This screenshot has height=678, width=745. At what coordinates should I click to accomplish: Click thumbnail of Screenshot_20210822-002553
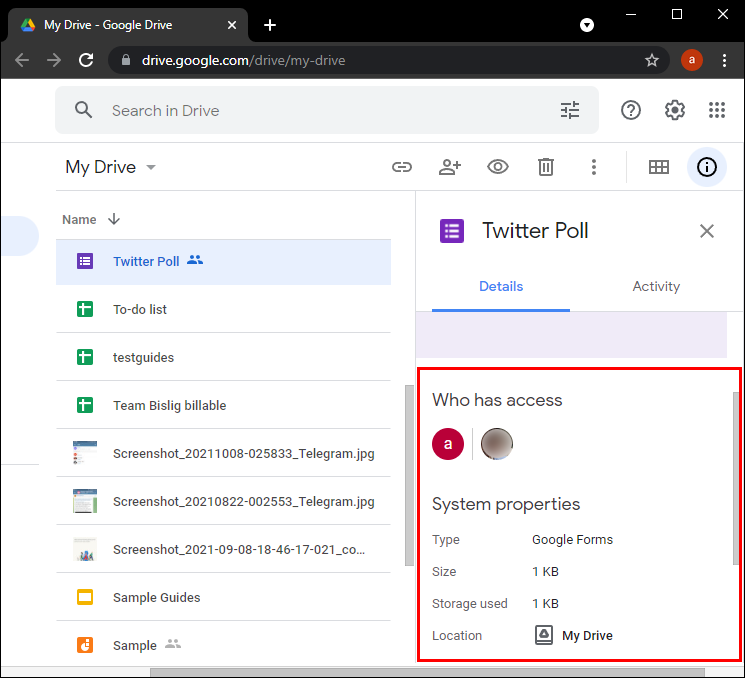(85, 501)
